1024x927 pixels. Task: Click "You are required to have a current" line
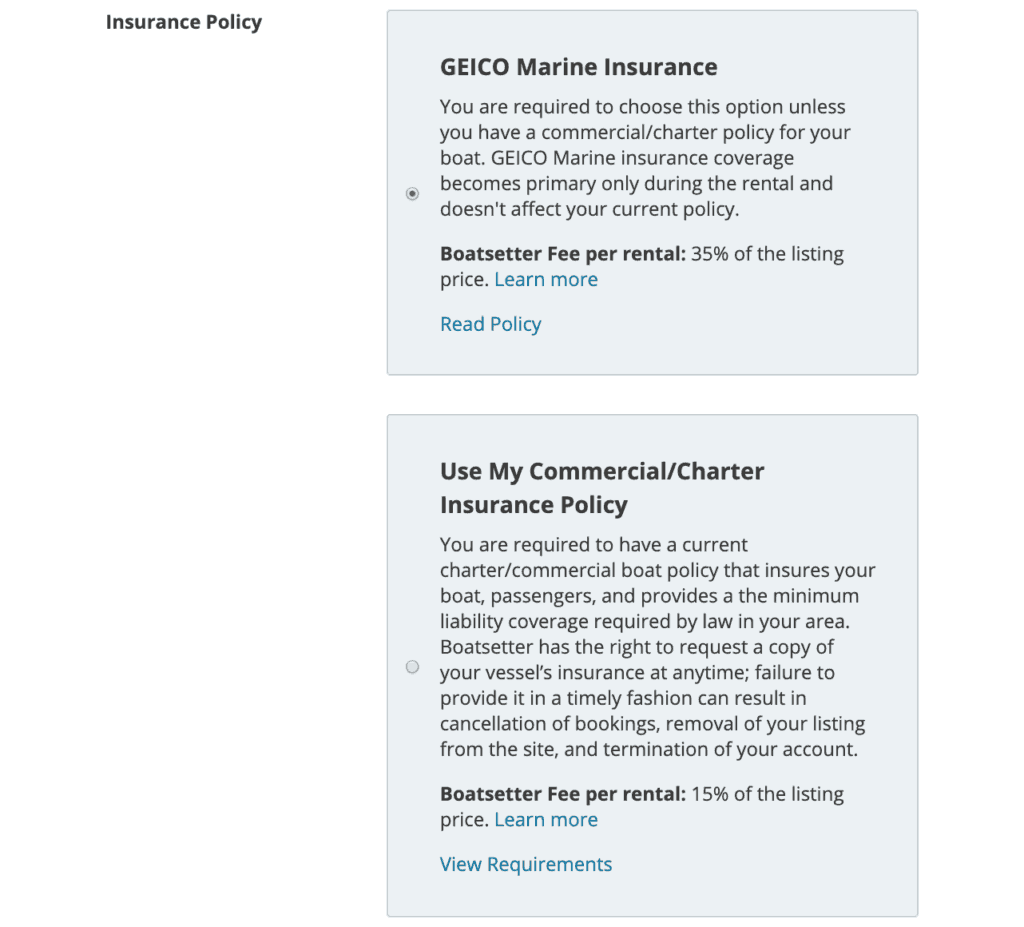[x=594, y=545]
